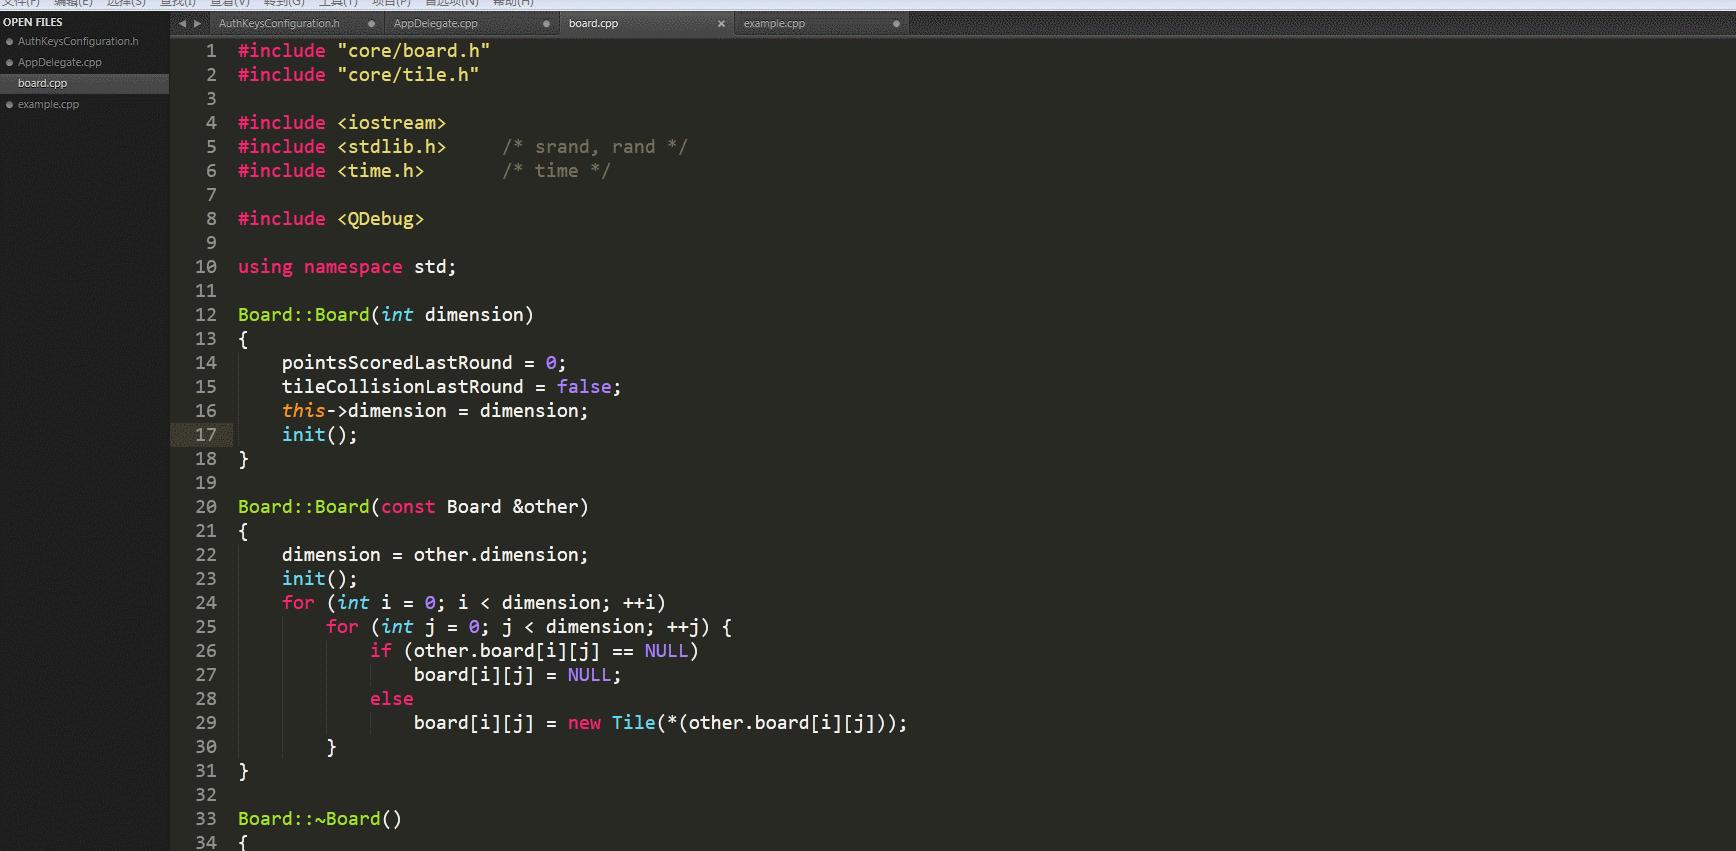
Task: Click line number 12 in the gutter
Action: pyautogui.click(x=205, y=315)
